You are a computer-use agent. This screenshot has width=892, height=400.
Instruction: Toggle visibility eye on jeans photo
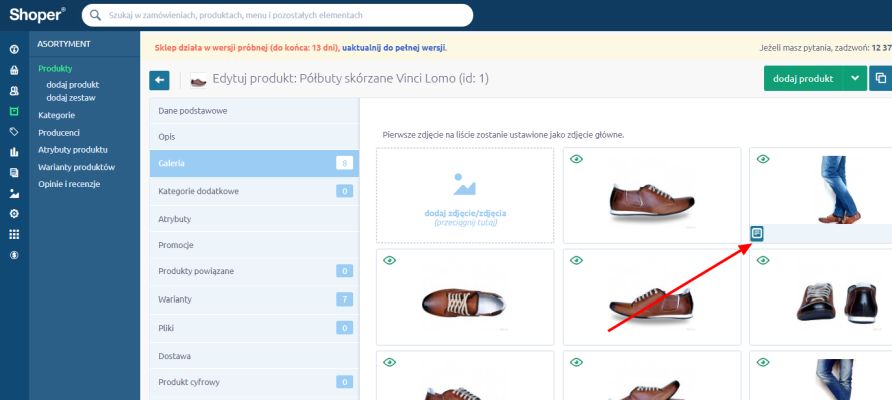pos(762,159)
